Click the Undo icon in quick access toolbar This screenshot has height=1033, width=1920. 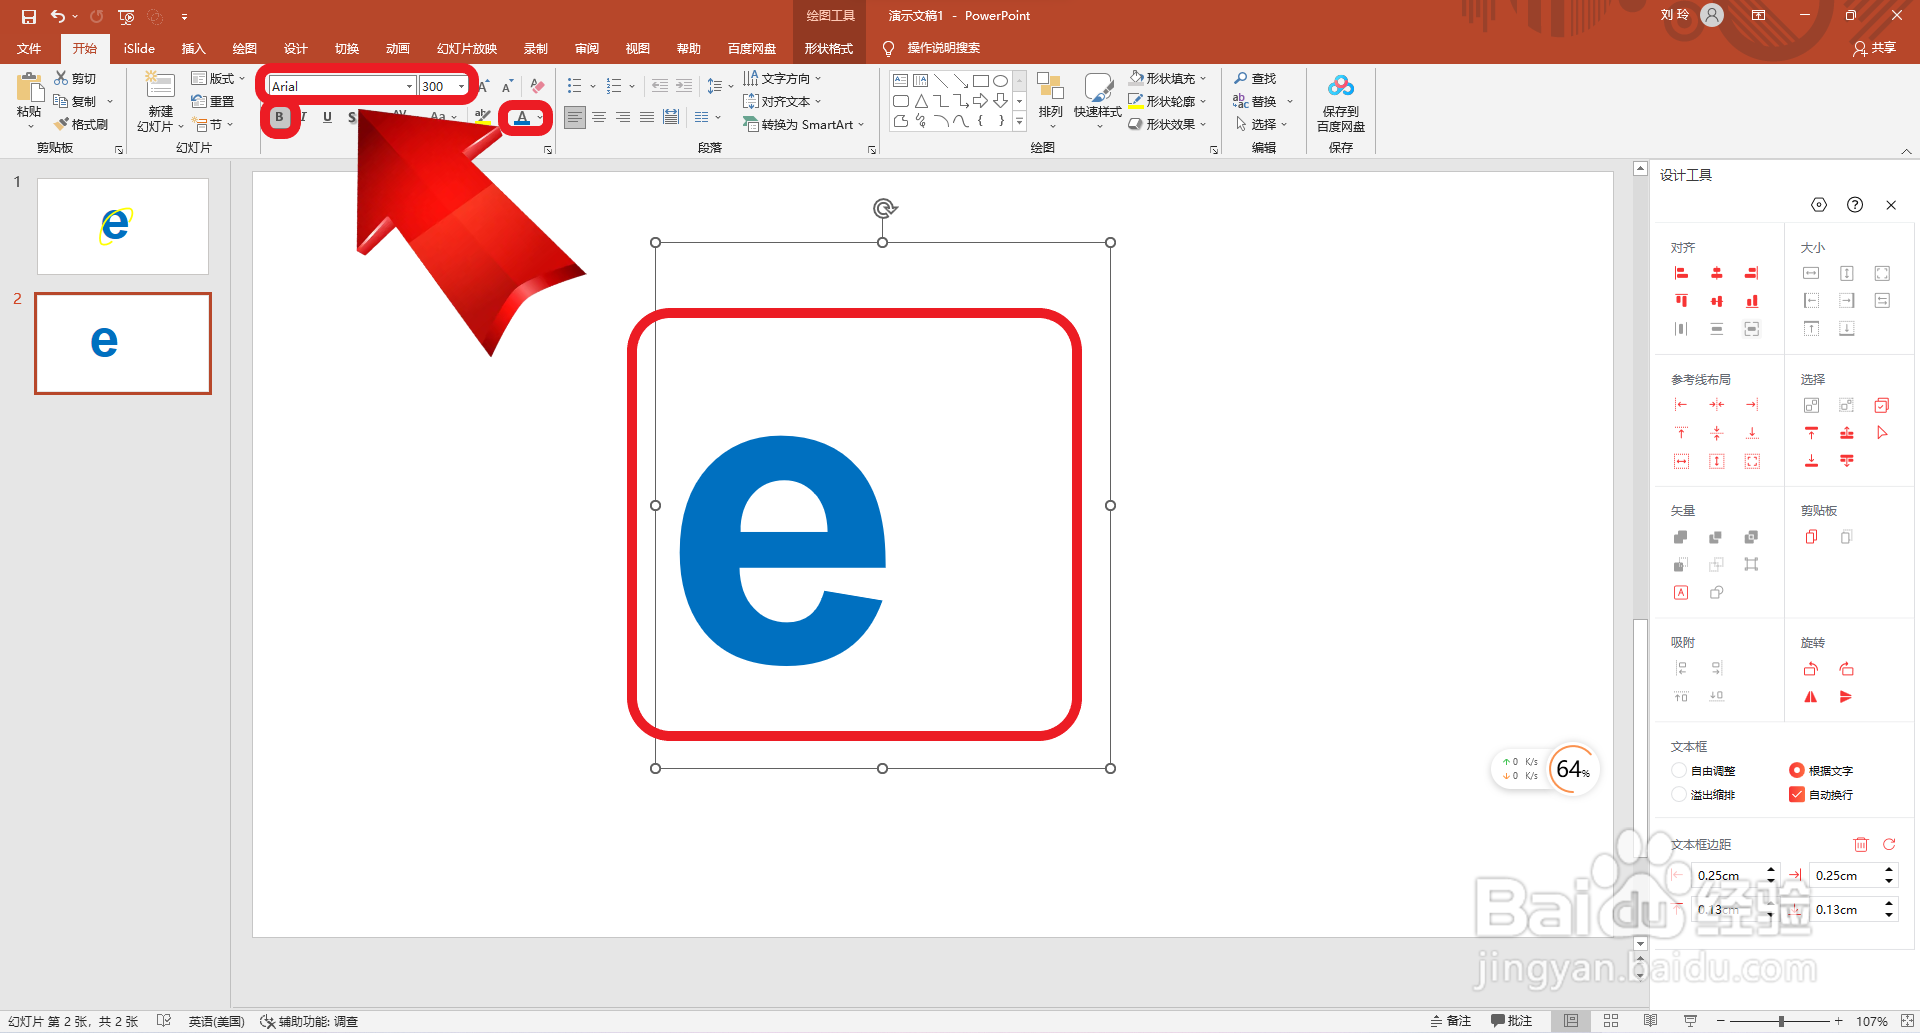(58, 16)
